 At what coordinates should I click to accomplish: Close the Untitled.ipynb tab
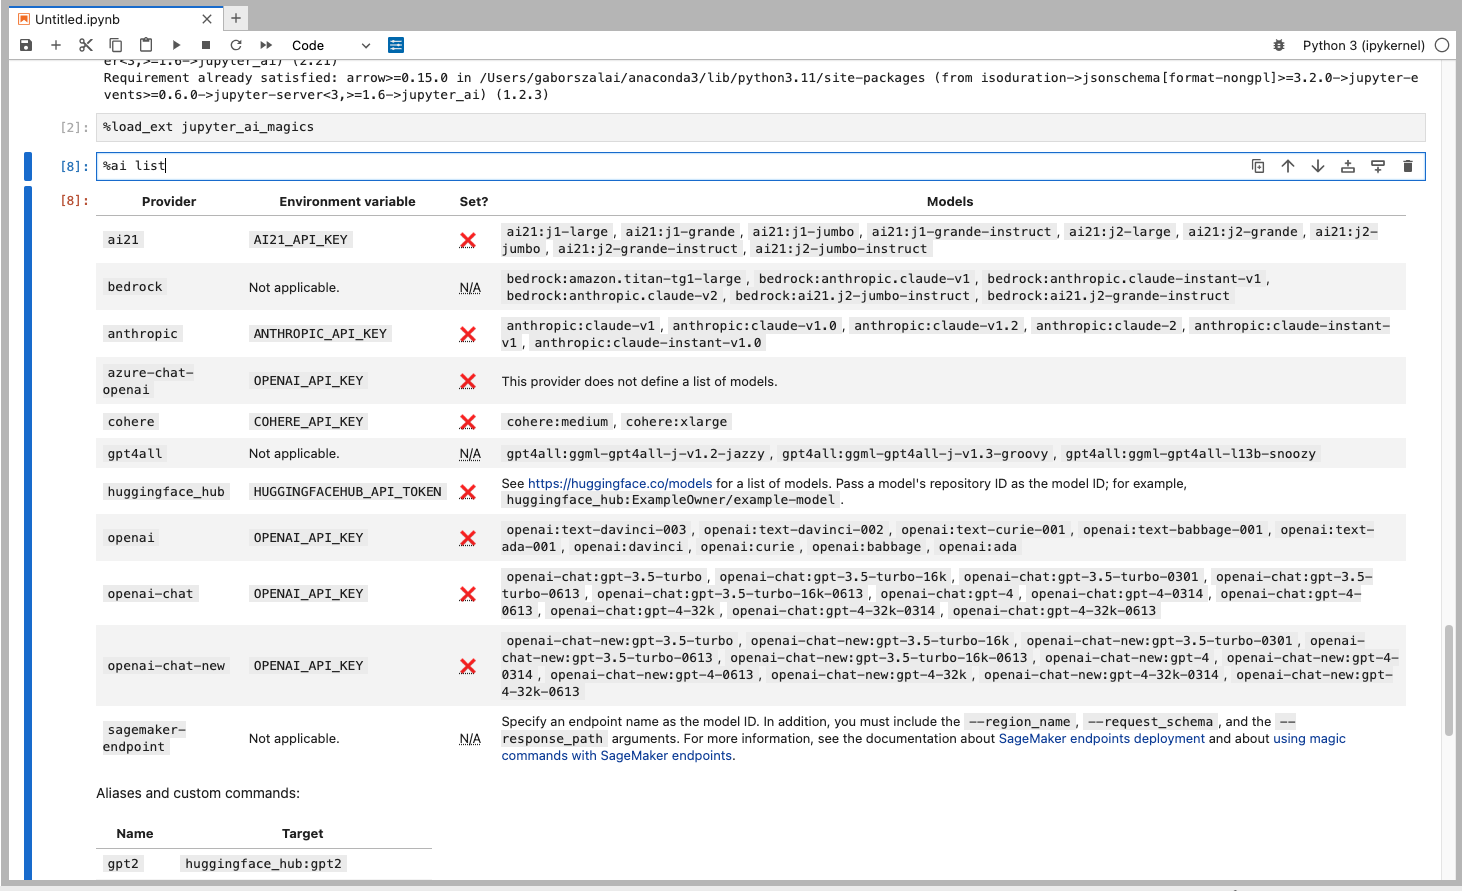coord(207,19)
